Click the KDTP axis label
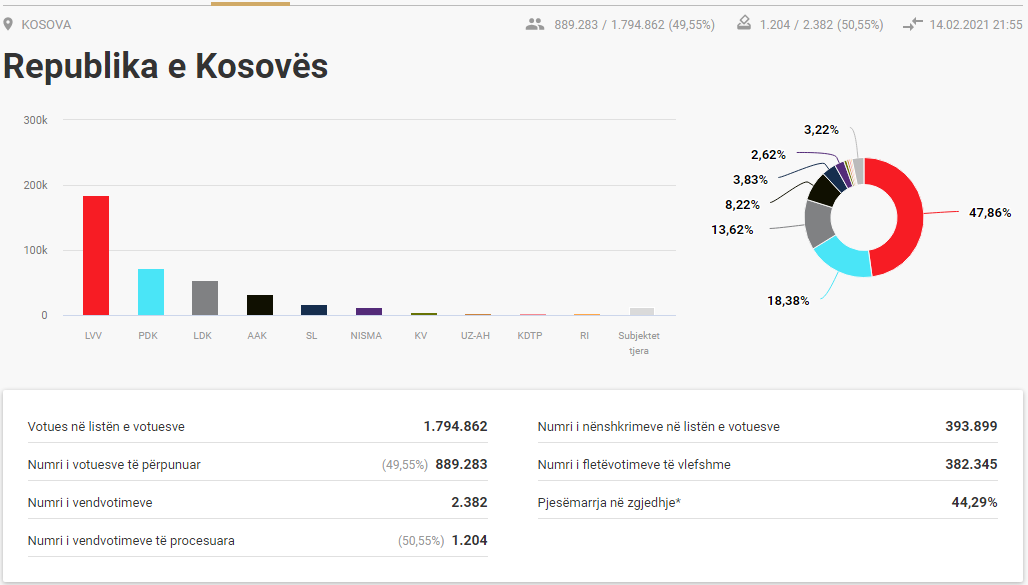The image size is (1028, 585). (530, 336)
